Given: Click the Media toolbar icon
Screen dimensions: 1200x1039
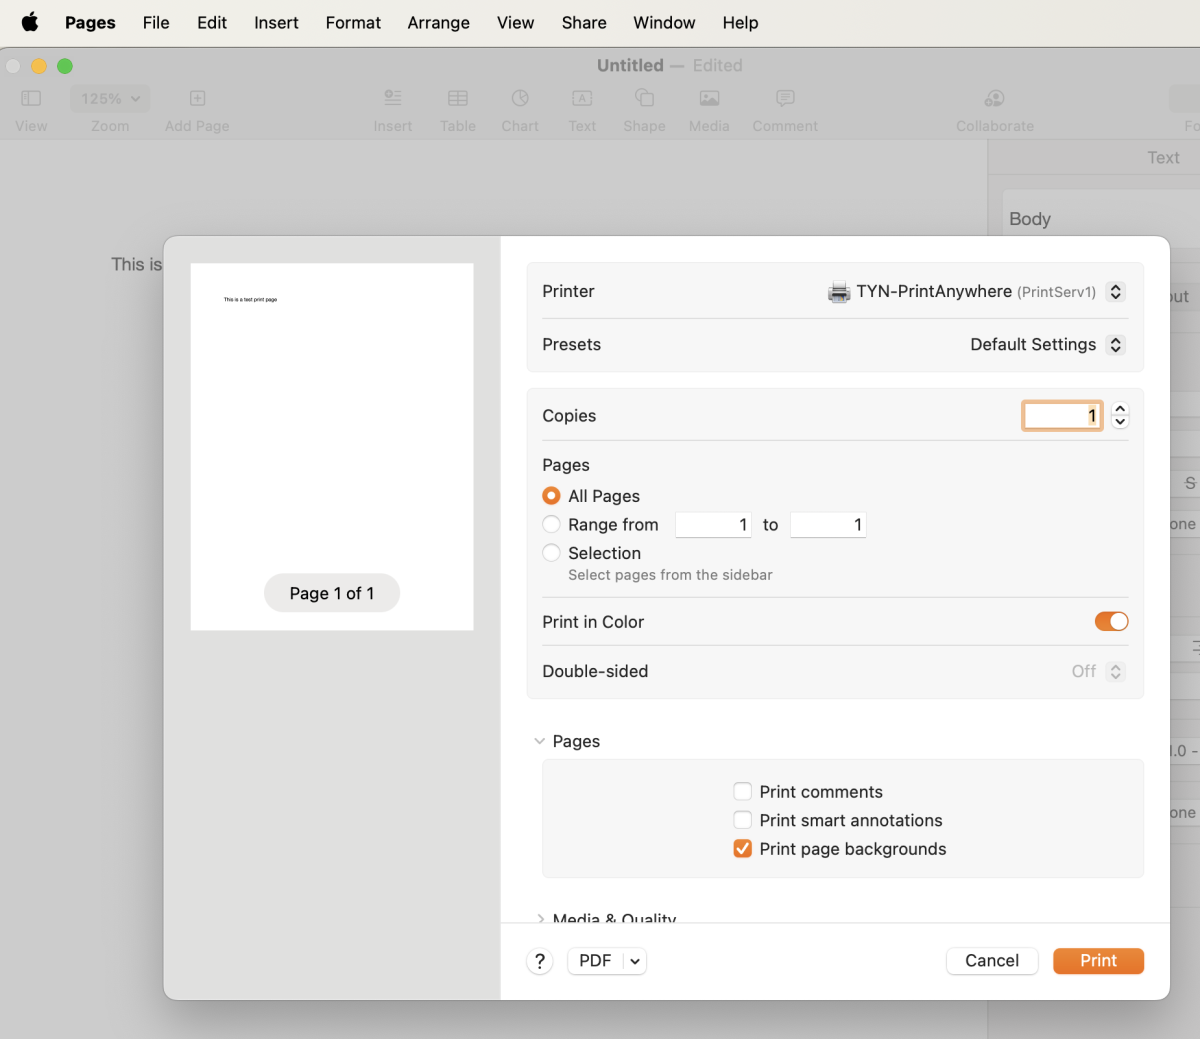Looking at the screenshot, I should [709, 99].
